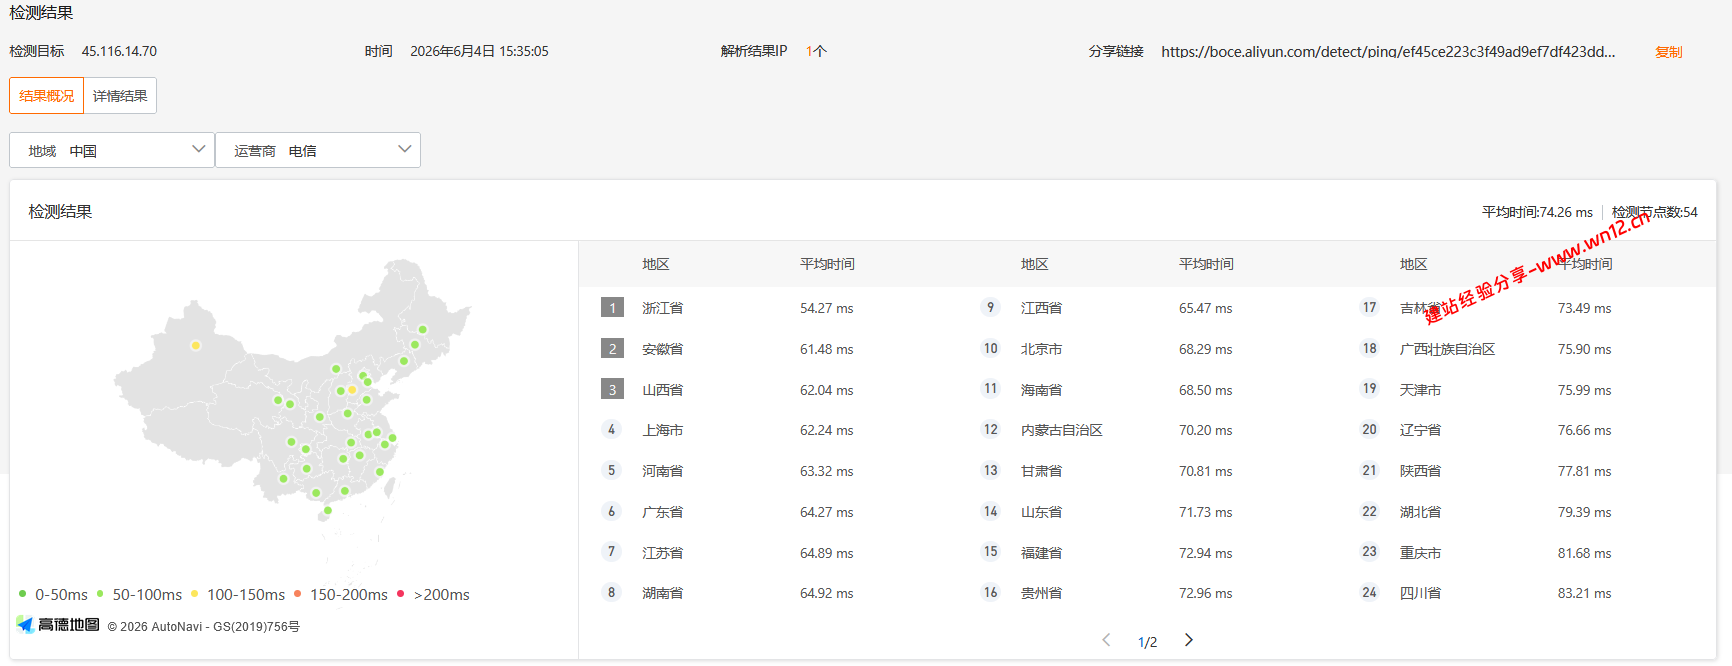Select the 重庆市 row name
1732x666 pixels.
[x=1420, y=553]
